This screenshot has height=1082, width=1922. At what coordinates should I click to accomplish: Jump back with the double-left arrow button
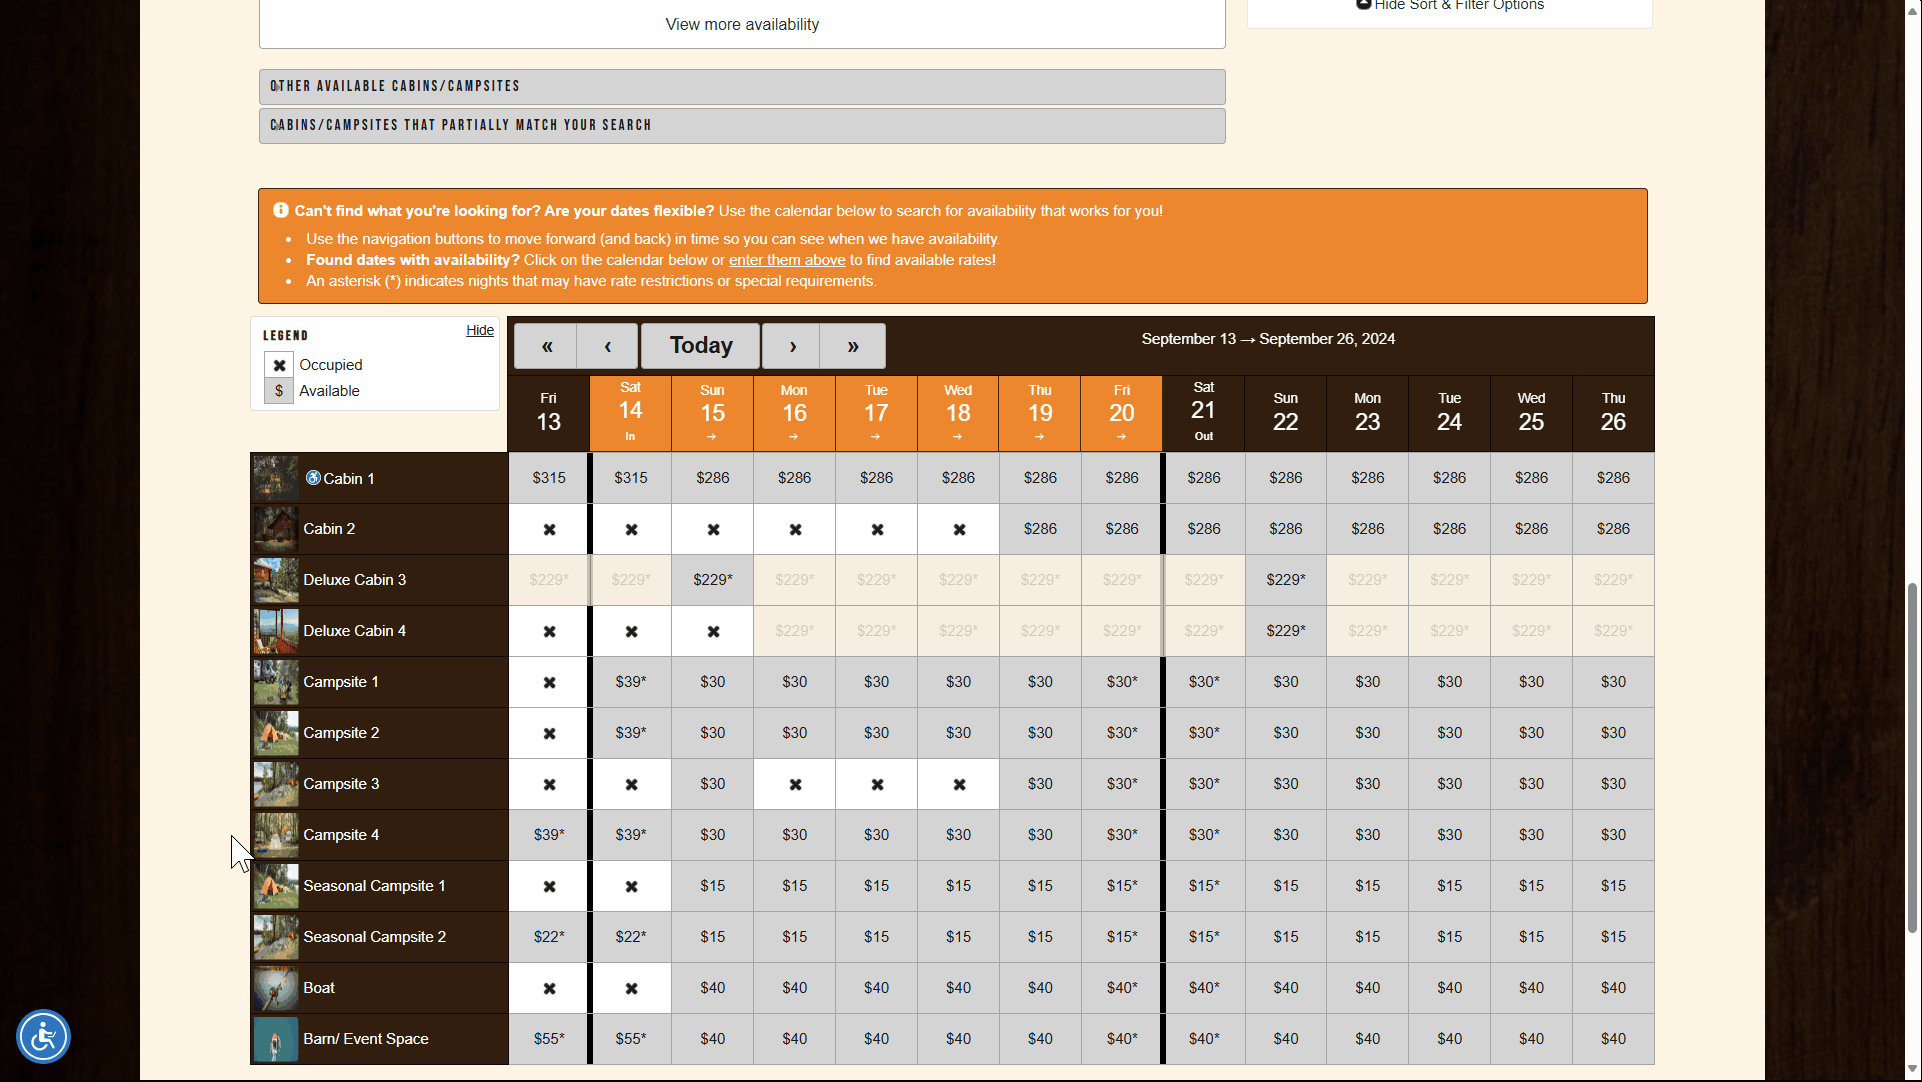[546, 345]
